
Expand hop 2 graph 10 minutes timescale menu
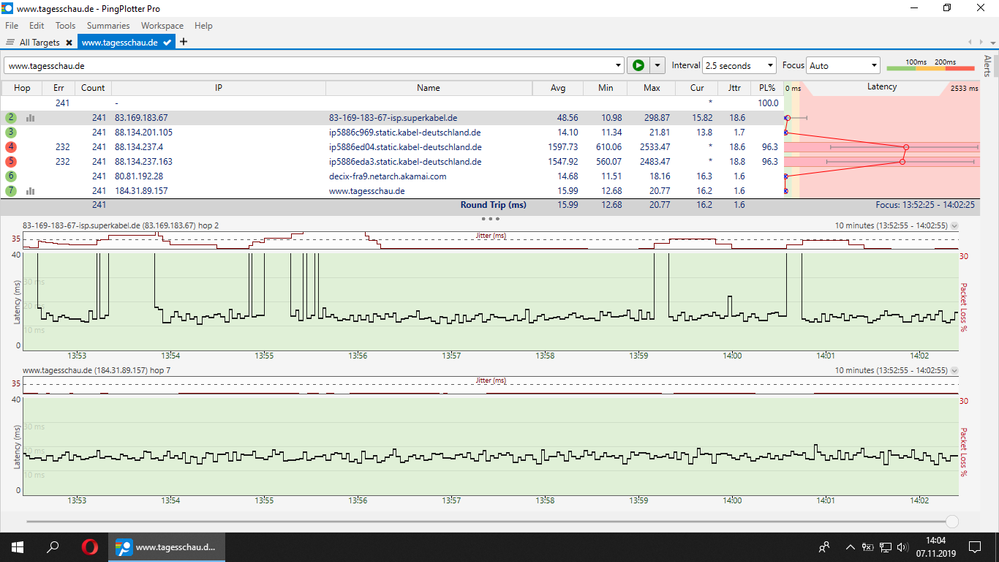point(954,226)
